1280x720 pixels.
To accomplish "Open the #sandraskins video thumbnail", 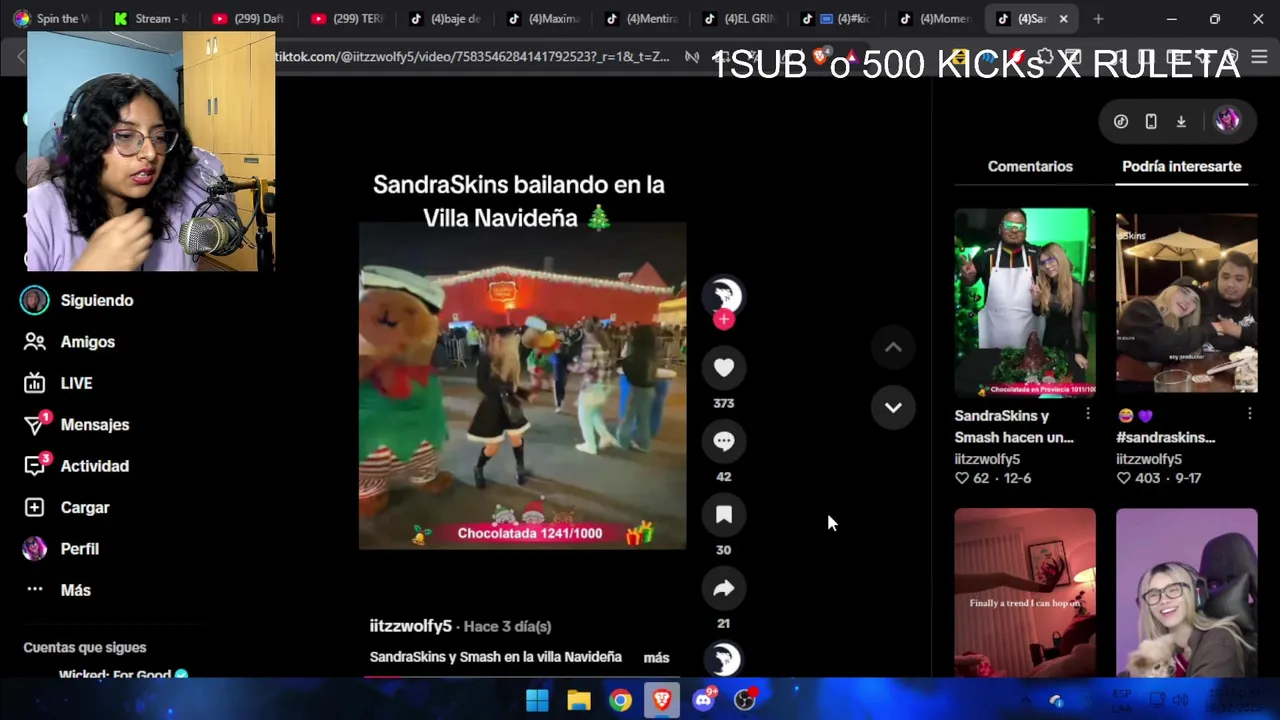I will pos(1186,302).
